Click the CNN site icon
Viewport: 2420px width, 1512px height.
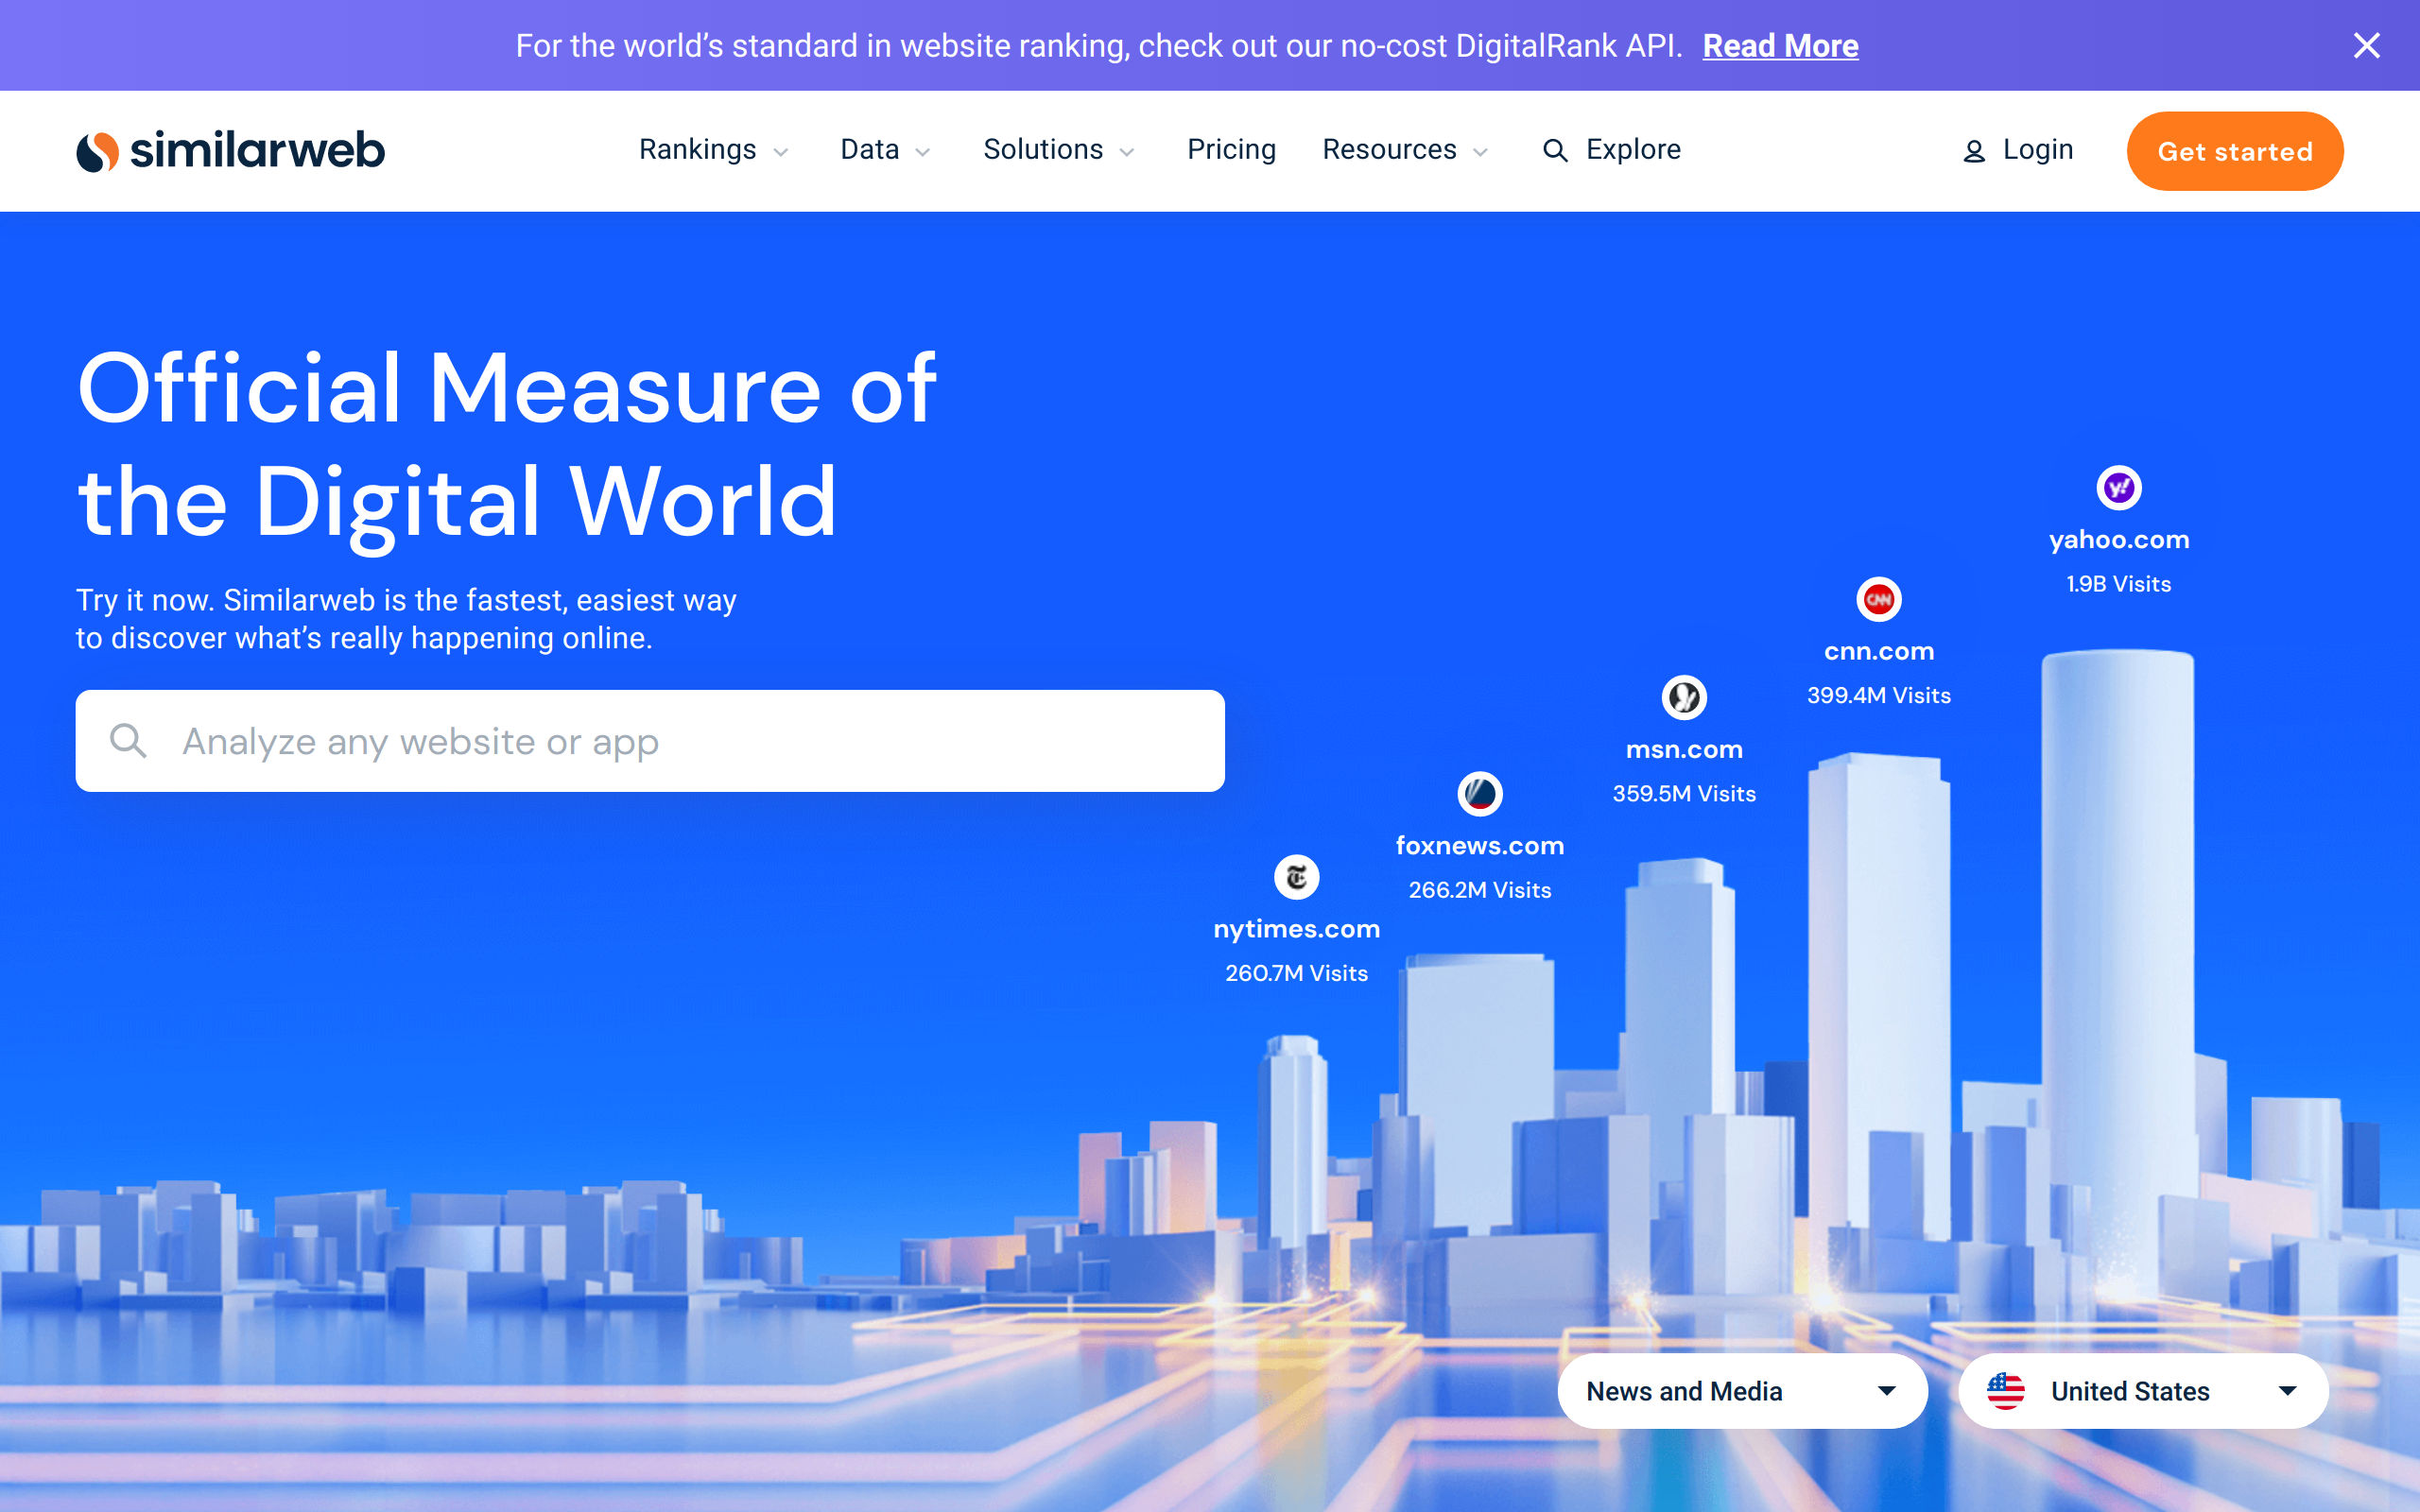point(1878,600)
